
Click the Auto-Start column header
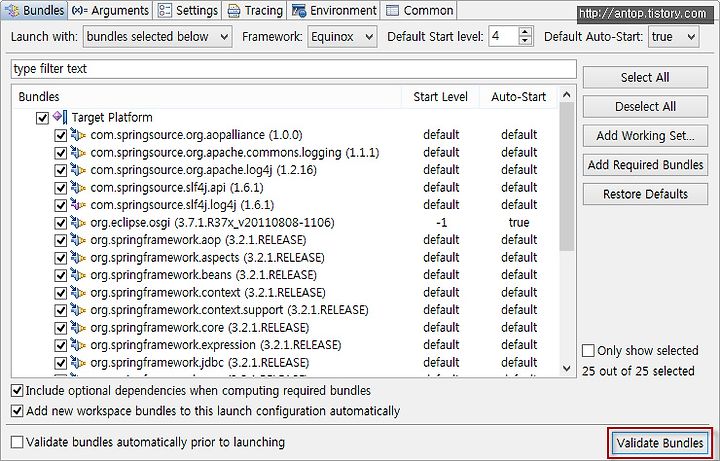[x=518, y=97]
